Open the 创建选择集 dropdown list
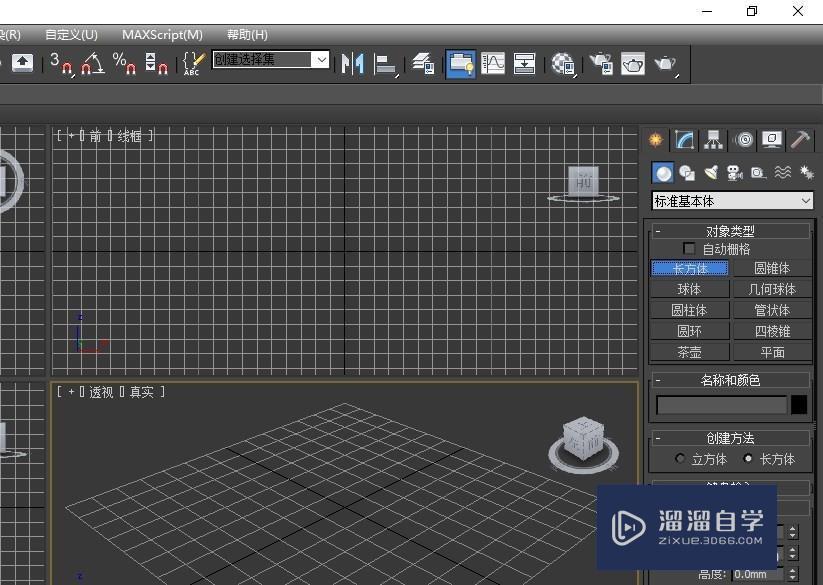 point(320,59)
